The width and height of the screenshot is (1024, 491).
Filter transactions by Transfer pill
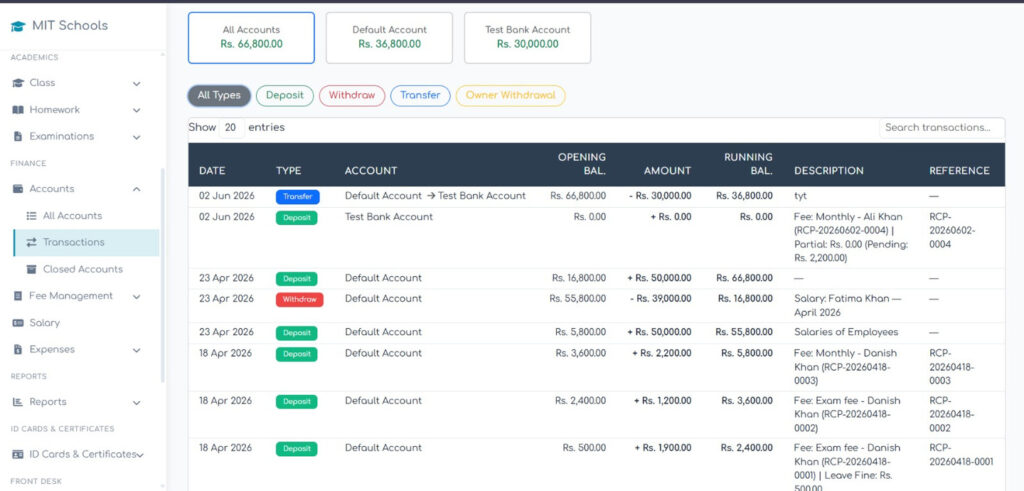(x=421, y=95)
